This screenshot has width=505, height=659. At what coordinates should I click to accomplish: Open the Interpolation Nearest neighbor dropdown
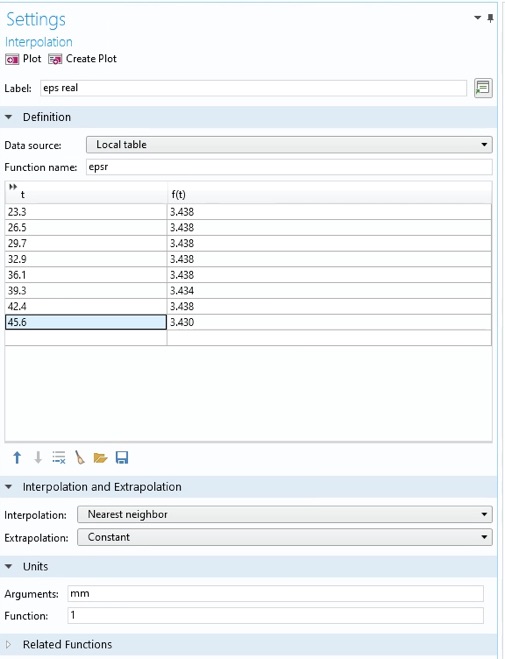pyautogui.click(x=284, y=514)
